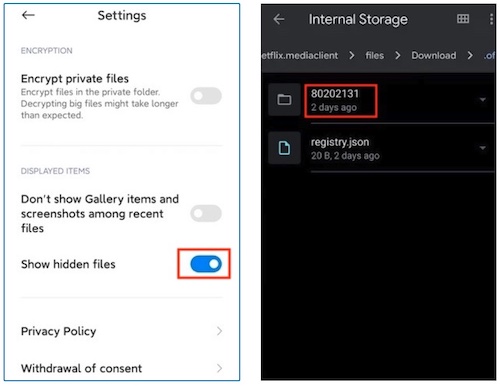Jump to etflix.mediaclient breadcrumb
The width and height of the screenshot is (500, 386).
point(300,55)
